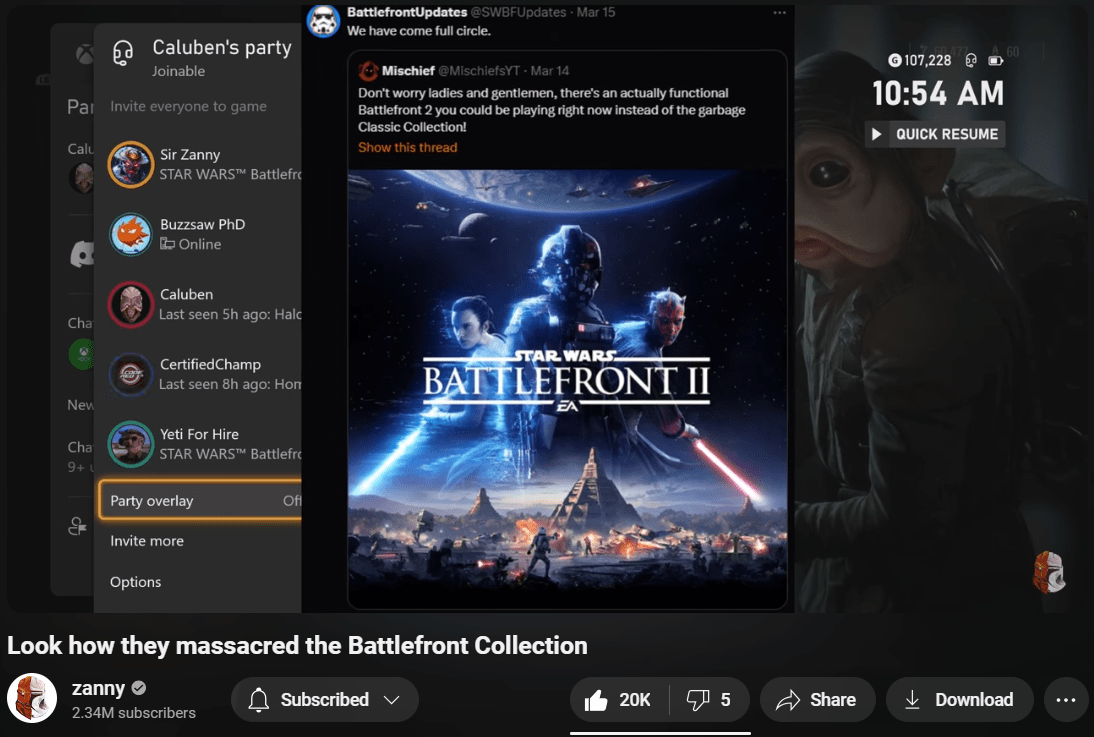Open CertifiedChamp's profile avatar
This screenshot has height=737, width=1094.
point(130,374)
